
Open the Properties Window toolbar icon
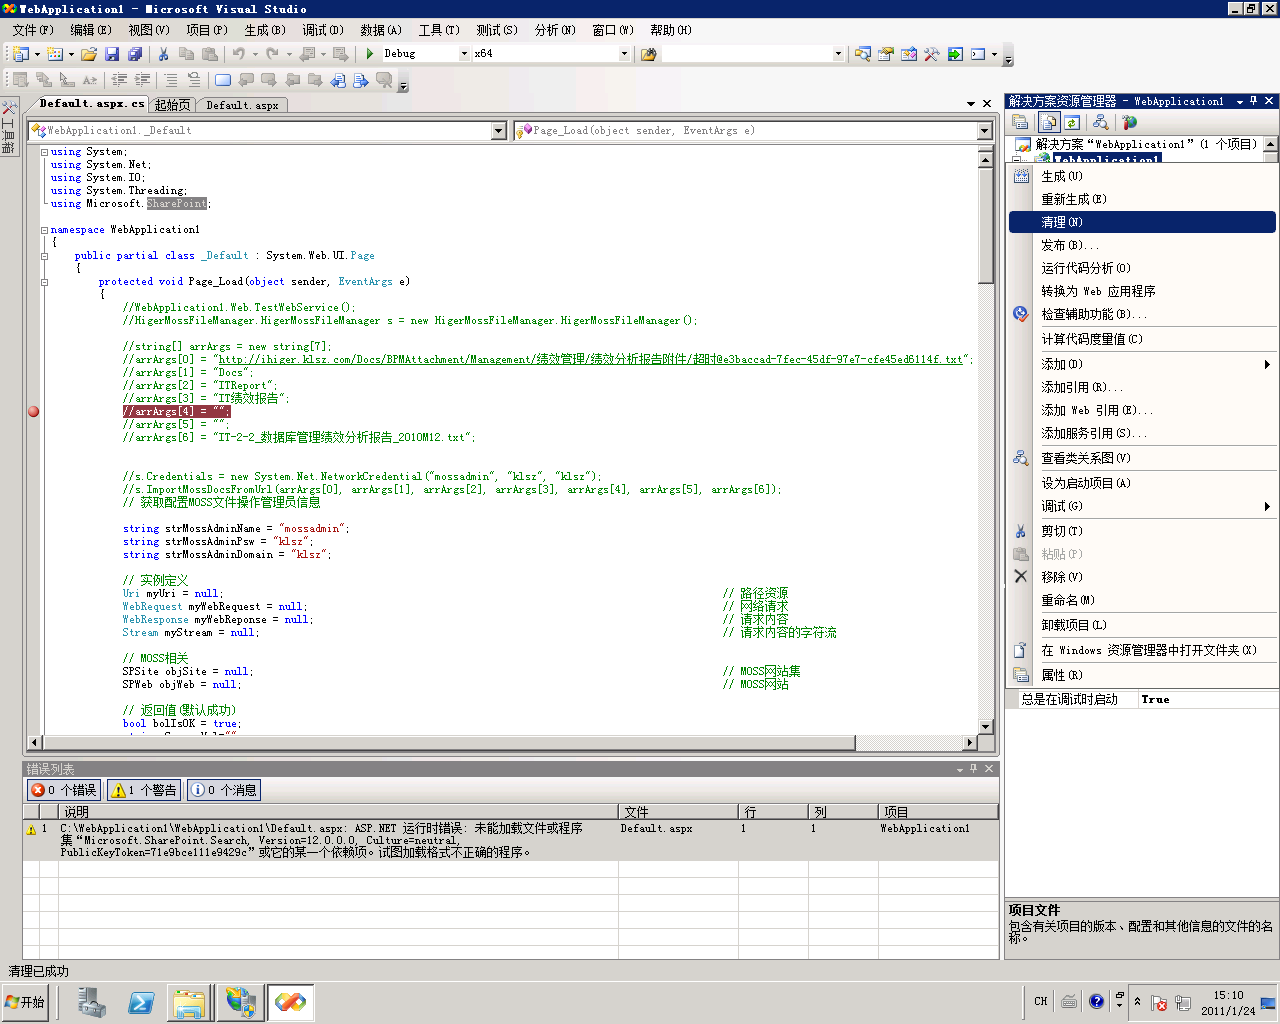point(886,54)
